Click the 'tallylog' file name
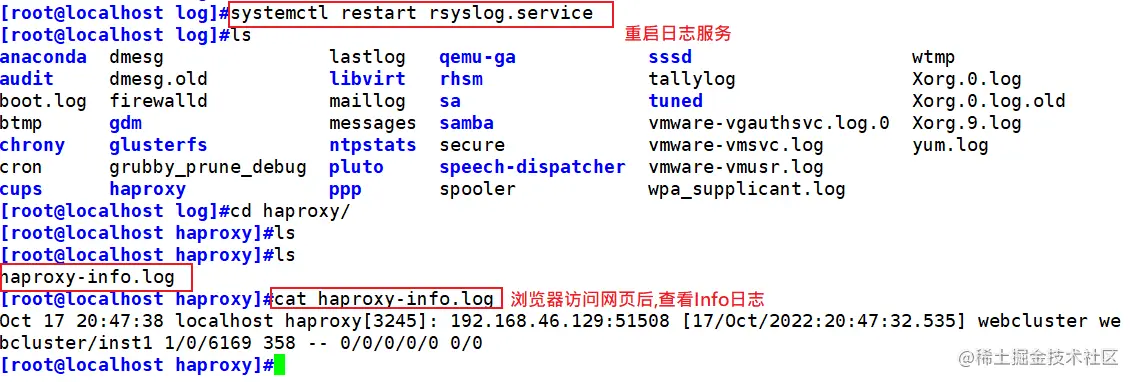1133x382 pixels. pos(692,79)
